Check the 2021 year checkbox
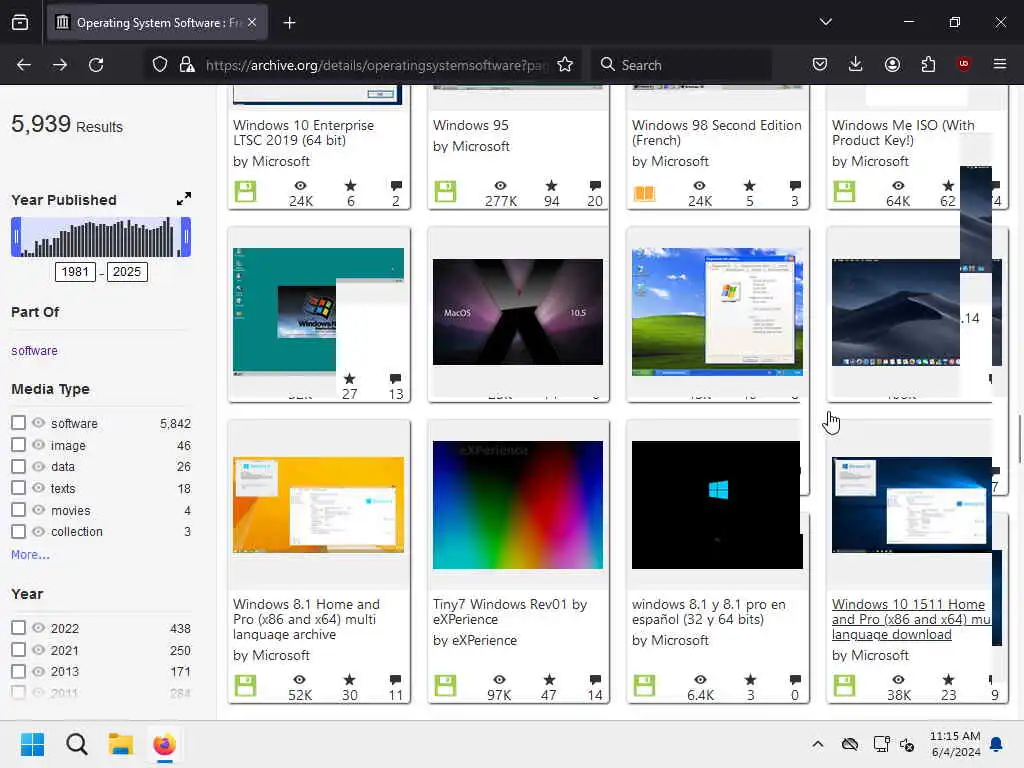Viewport: 1024px width, 768px height. (x=18, y=650)
